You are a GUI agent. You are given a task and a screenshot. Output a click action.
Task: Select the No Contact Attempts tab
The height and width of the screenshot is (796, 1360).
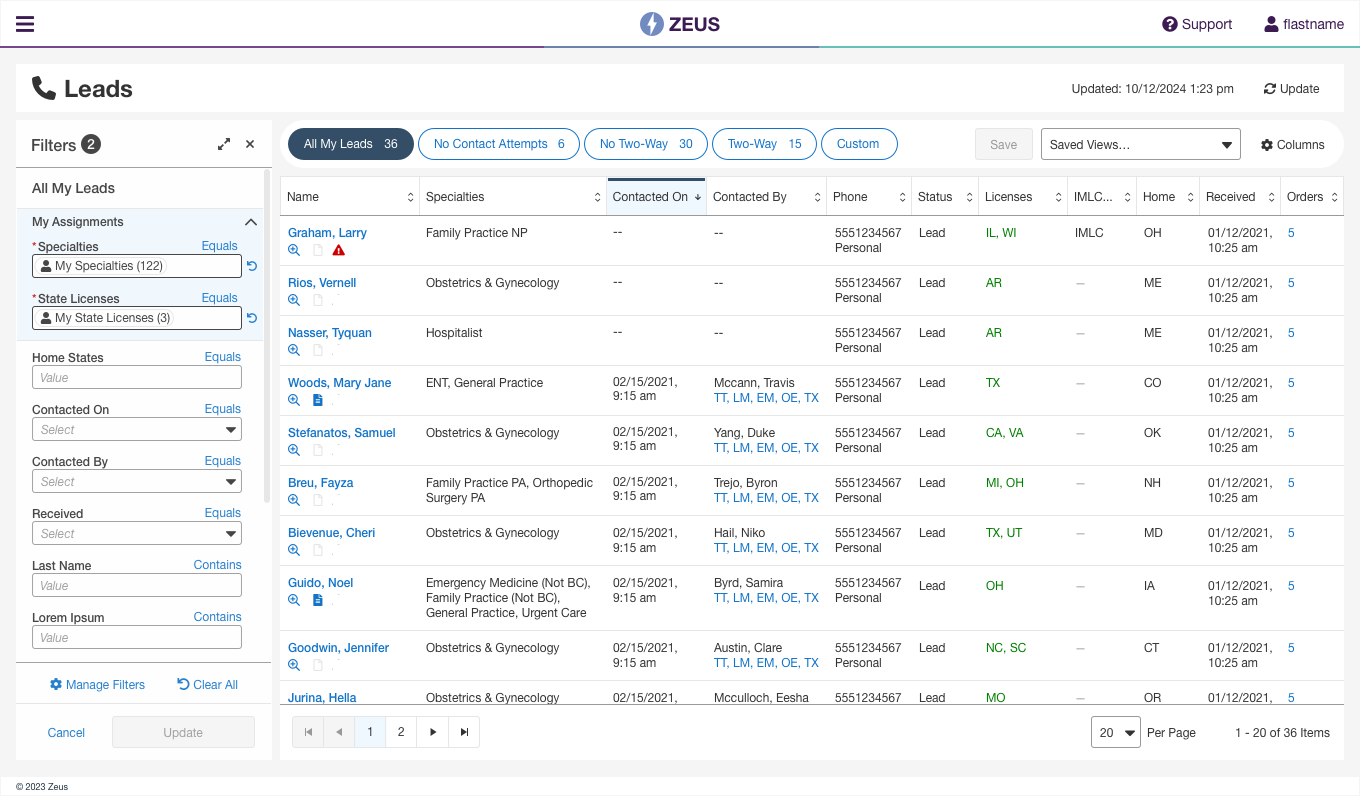(x=499, y=144)
